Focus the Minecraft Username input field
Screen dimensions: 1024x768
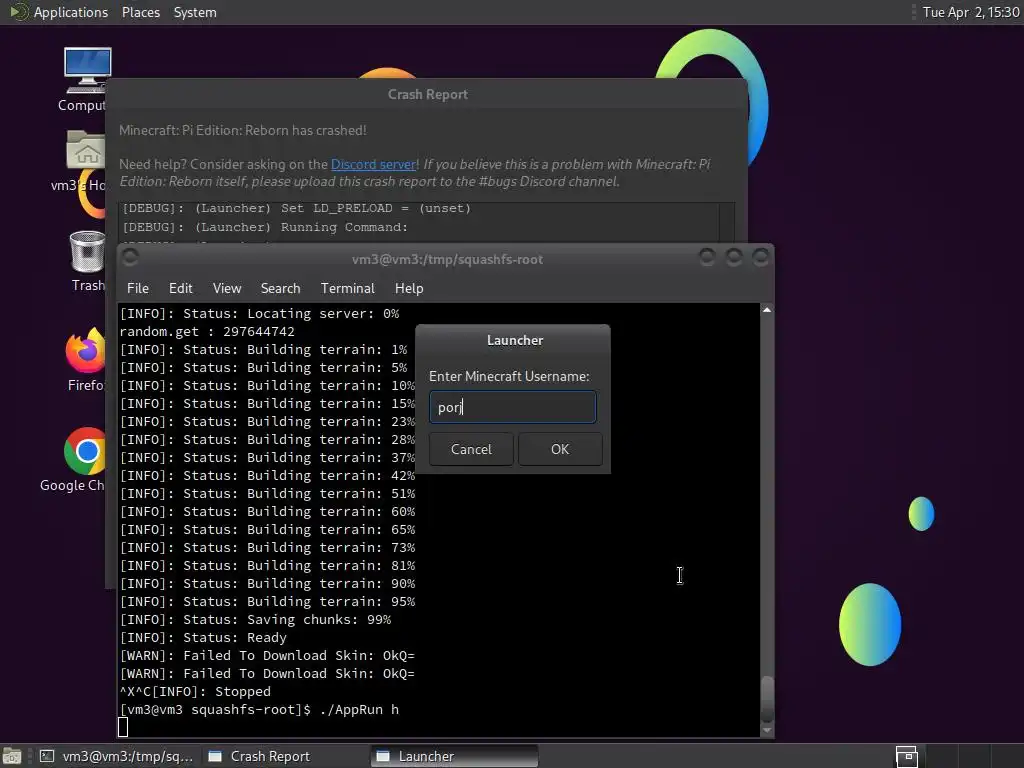(513, 407)
